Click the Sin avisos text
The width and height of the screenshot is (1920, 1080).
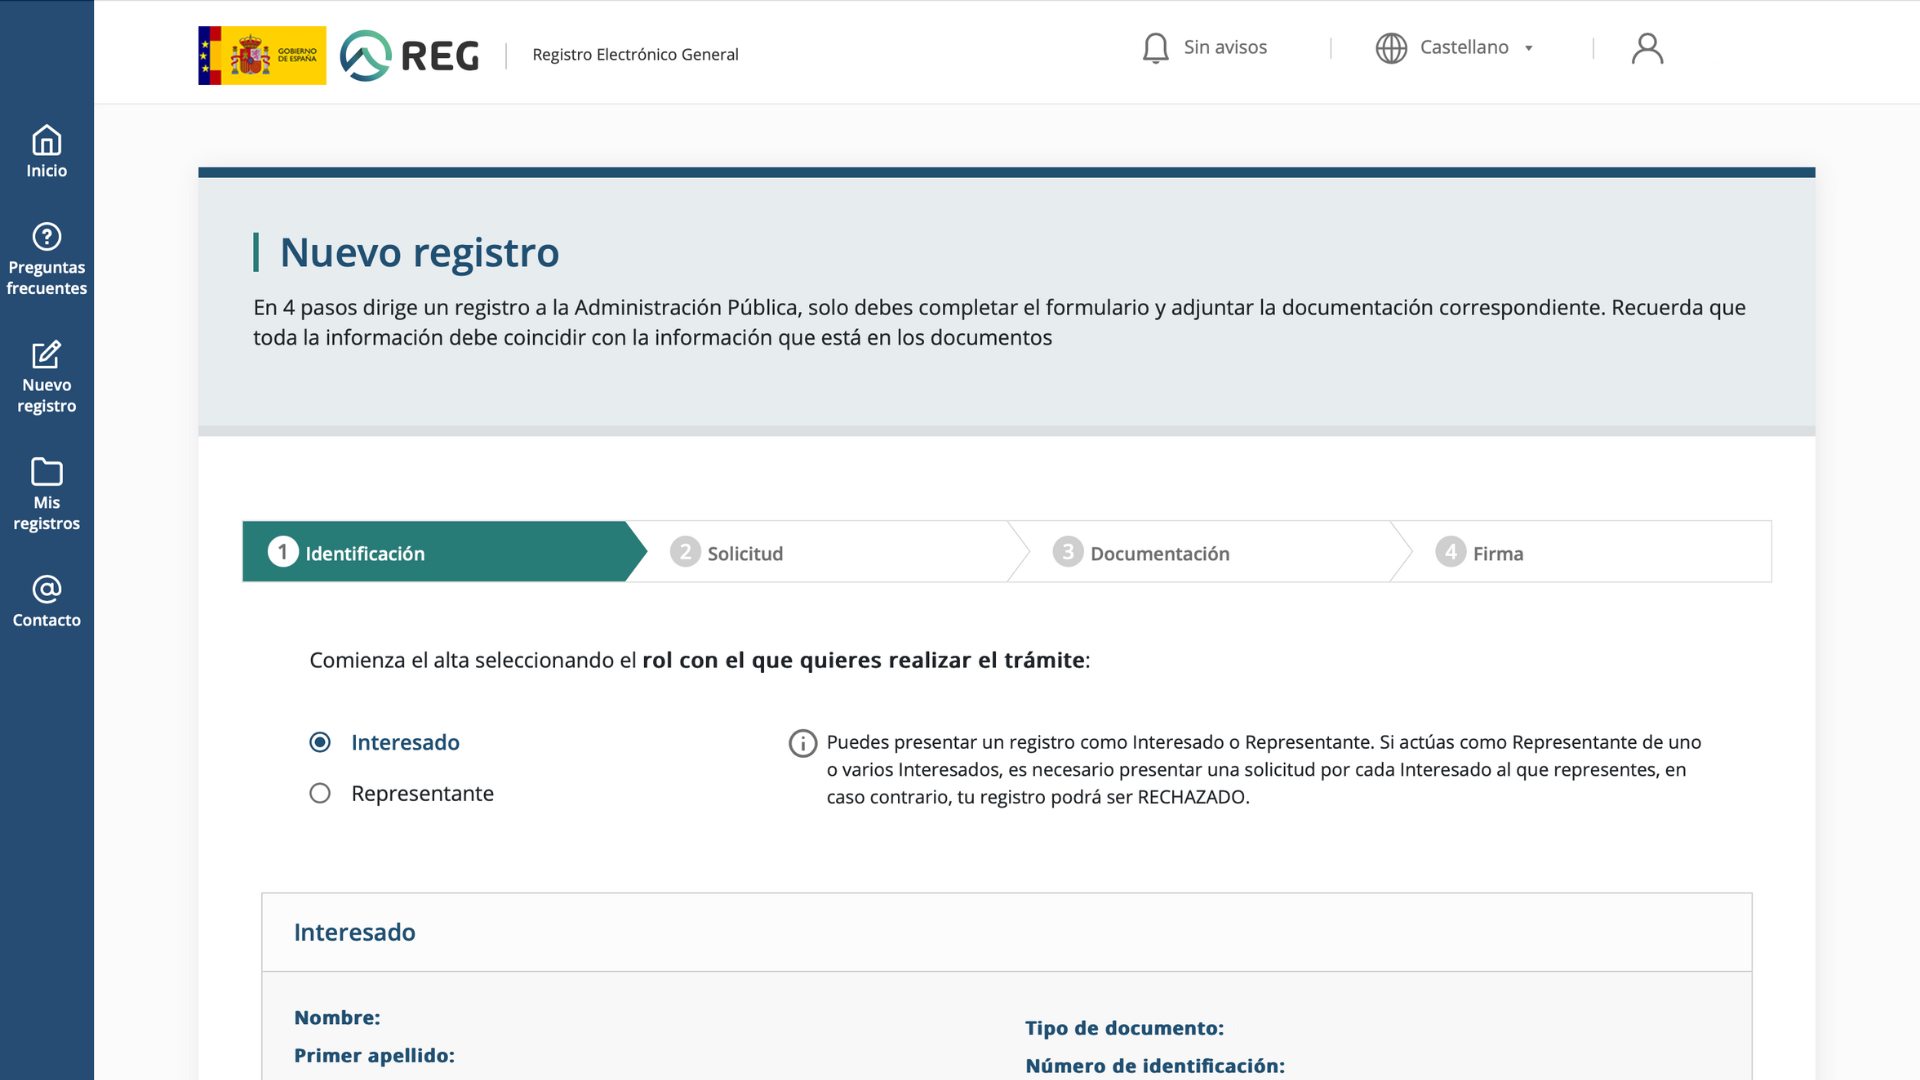(x=1225, y=47)
